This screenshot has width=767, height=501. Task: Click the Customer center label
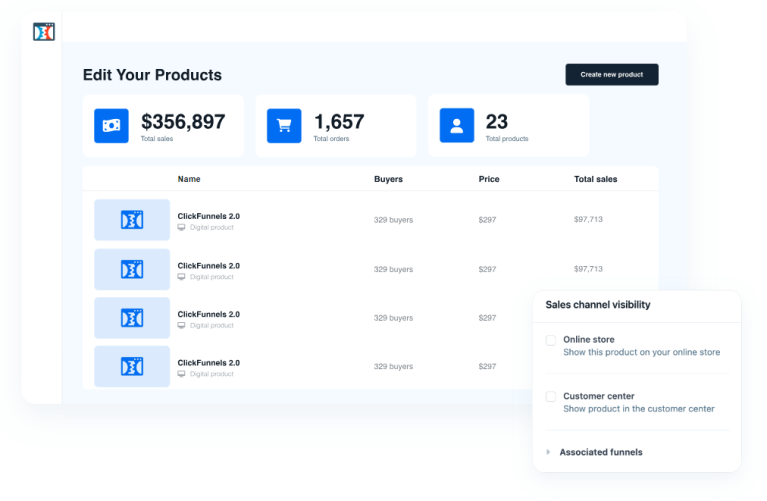(598, 396)
